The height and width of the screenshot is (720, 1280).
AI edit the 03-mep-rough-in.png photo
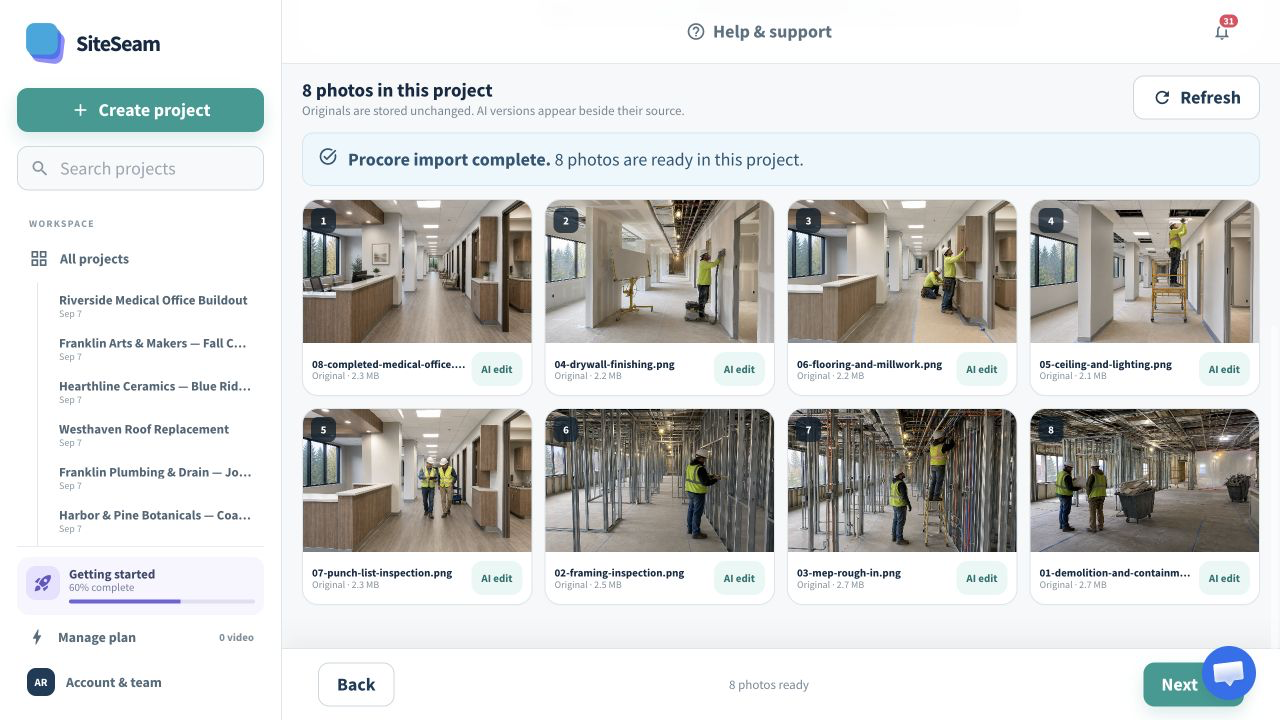pyautogui.click(x=981, y=578)
